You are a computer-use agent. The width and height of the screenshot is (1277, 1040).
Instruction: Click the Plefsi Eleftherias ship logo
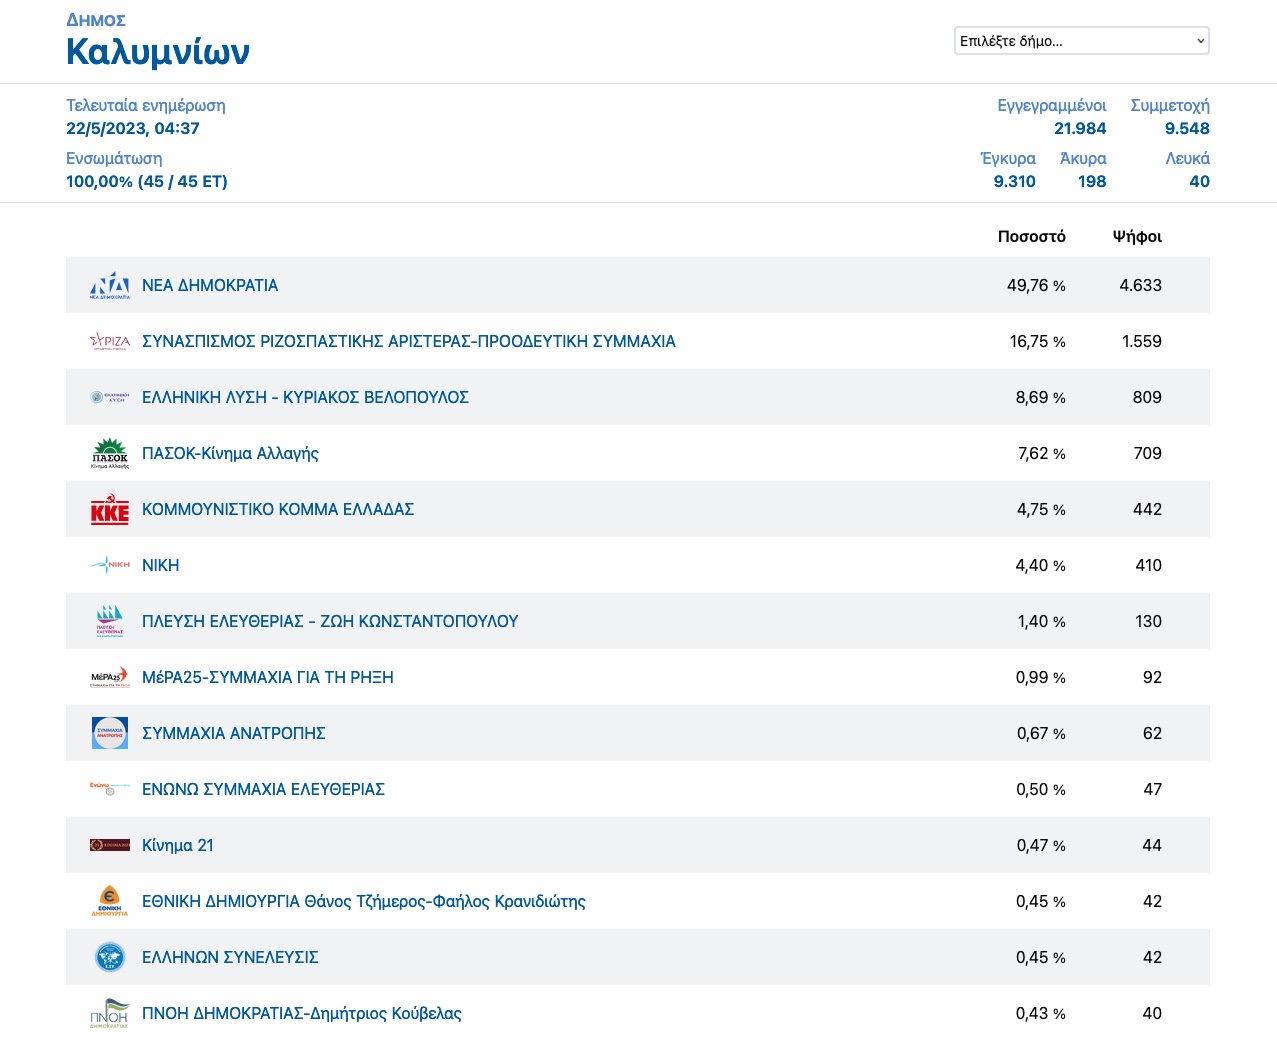click(x=110, y=621)
